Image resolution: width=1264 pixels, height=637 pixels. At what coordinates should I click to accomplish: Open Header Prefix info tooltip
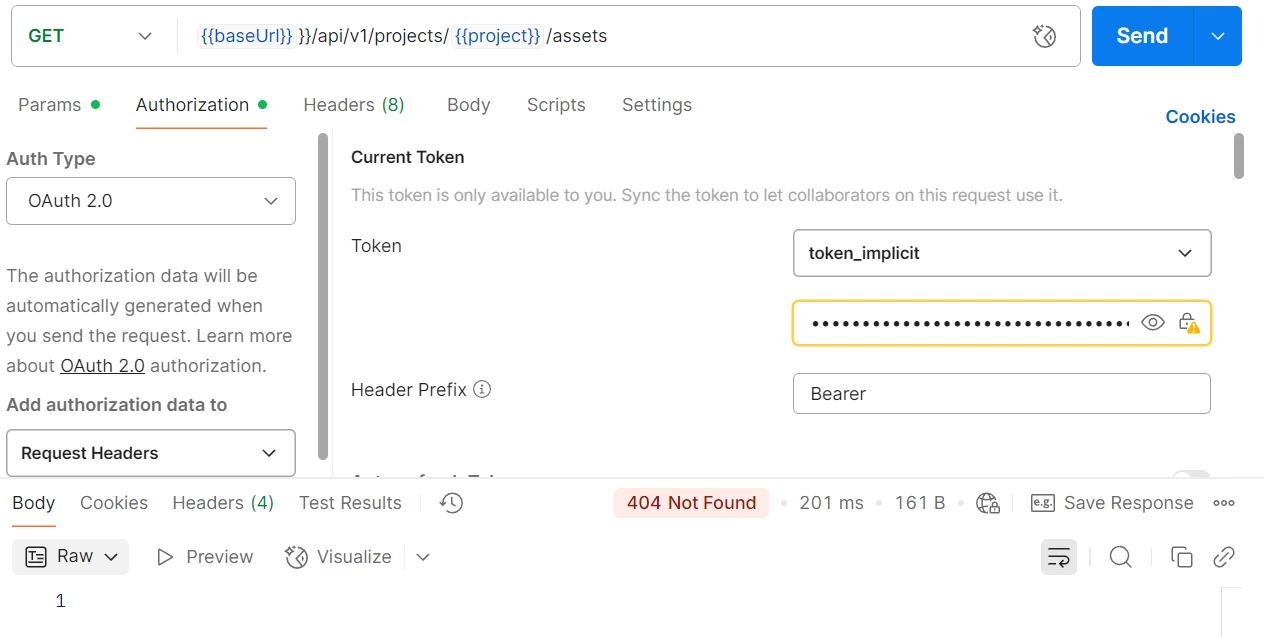coord(482,390)
